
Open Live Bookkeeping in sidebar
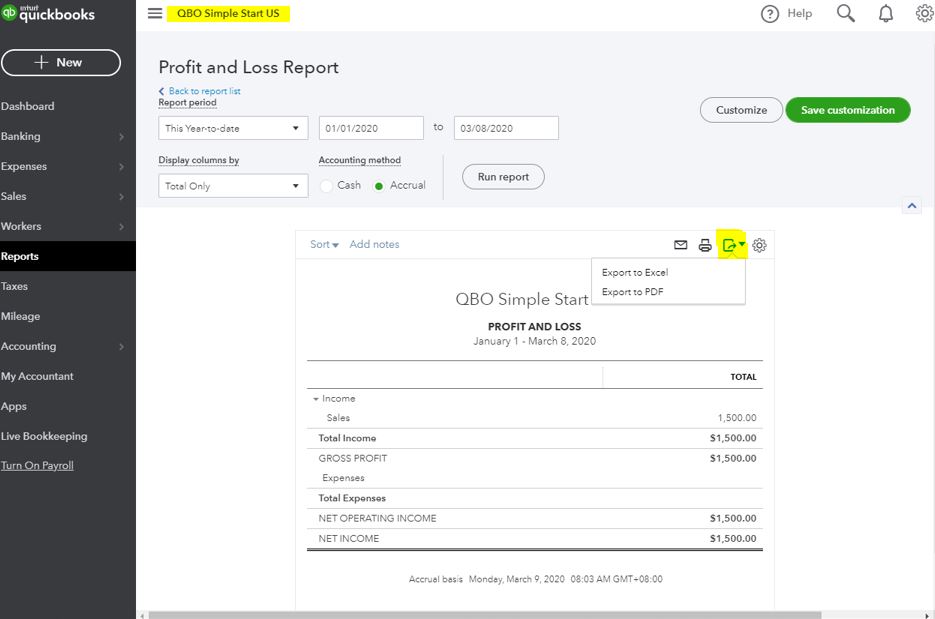[x=44, y=436]
